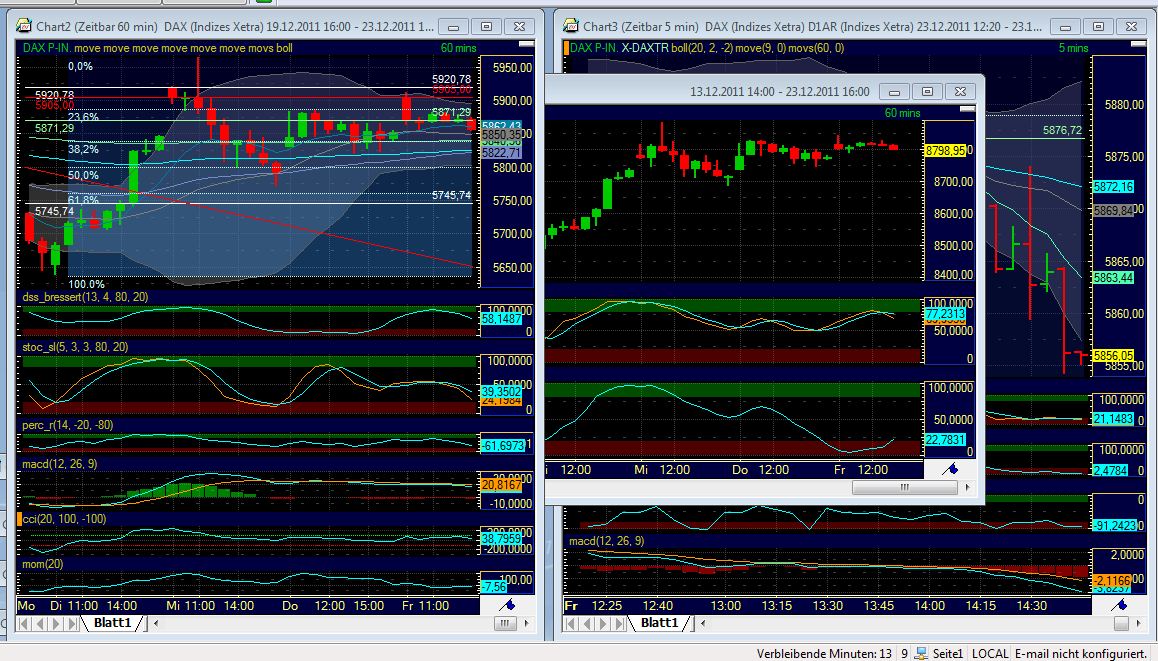Jump to first sheet in Chart3

(x=572, y=624)
